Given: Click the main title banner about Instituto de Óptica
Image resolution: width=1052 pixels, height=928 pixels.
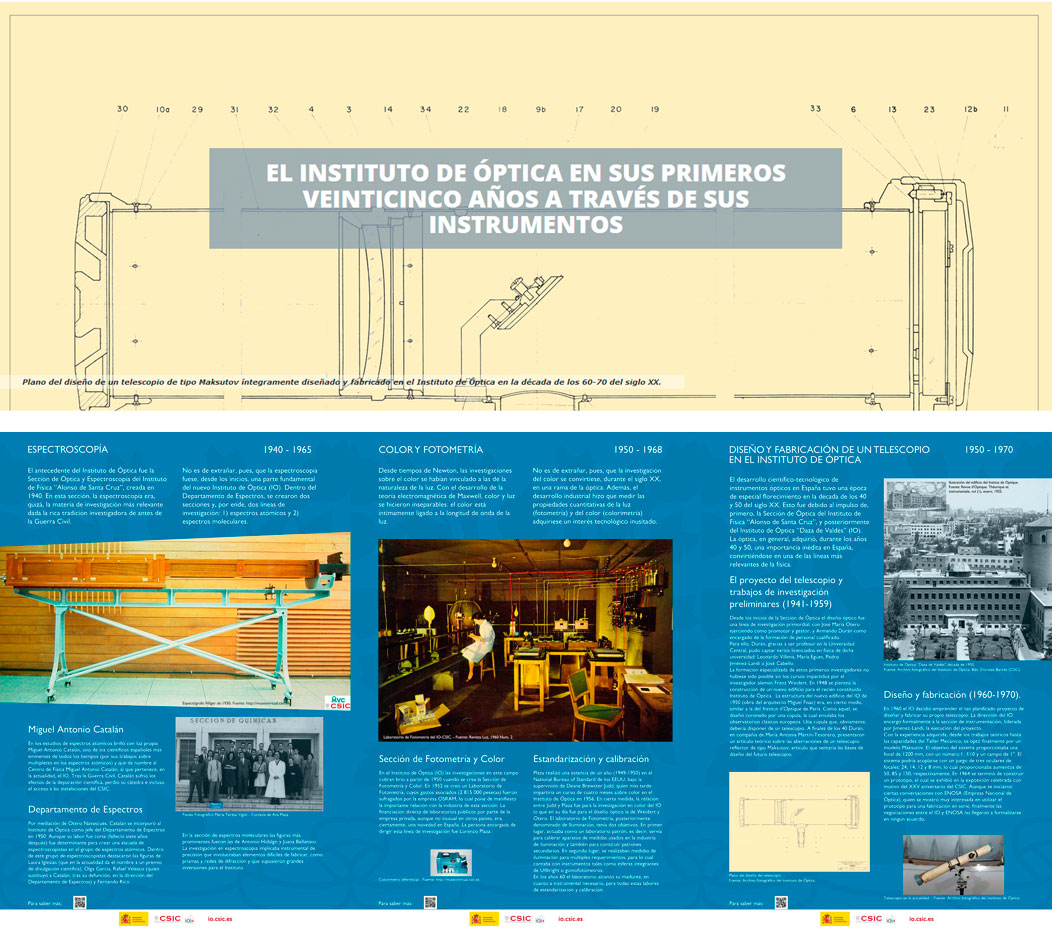Looking at the screenshot, I should (x=525, y=198).
